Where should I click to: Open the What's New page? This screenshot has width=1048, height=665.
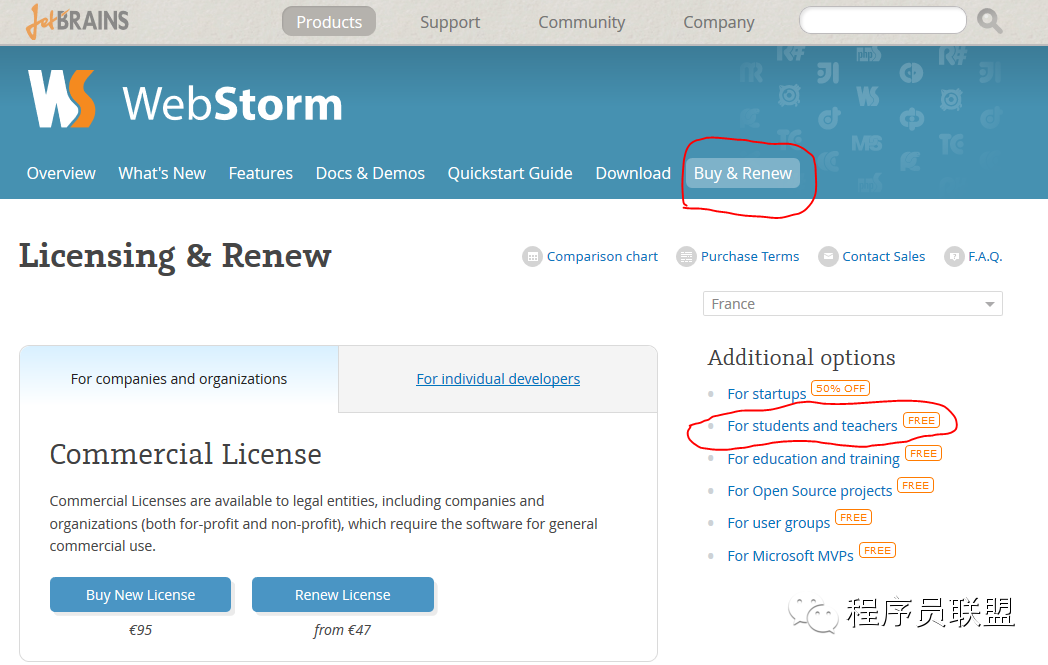[162, 173]
